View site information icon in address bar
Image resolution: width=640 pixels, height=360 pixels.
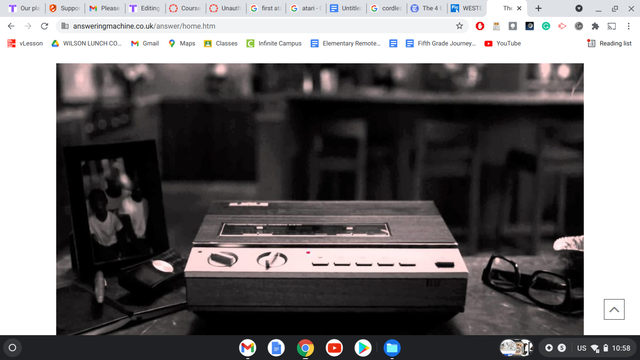click(x=64, y=26)
